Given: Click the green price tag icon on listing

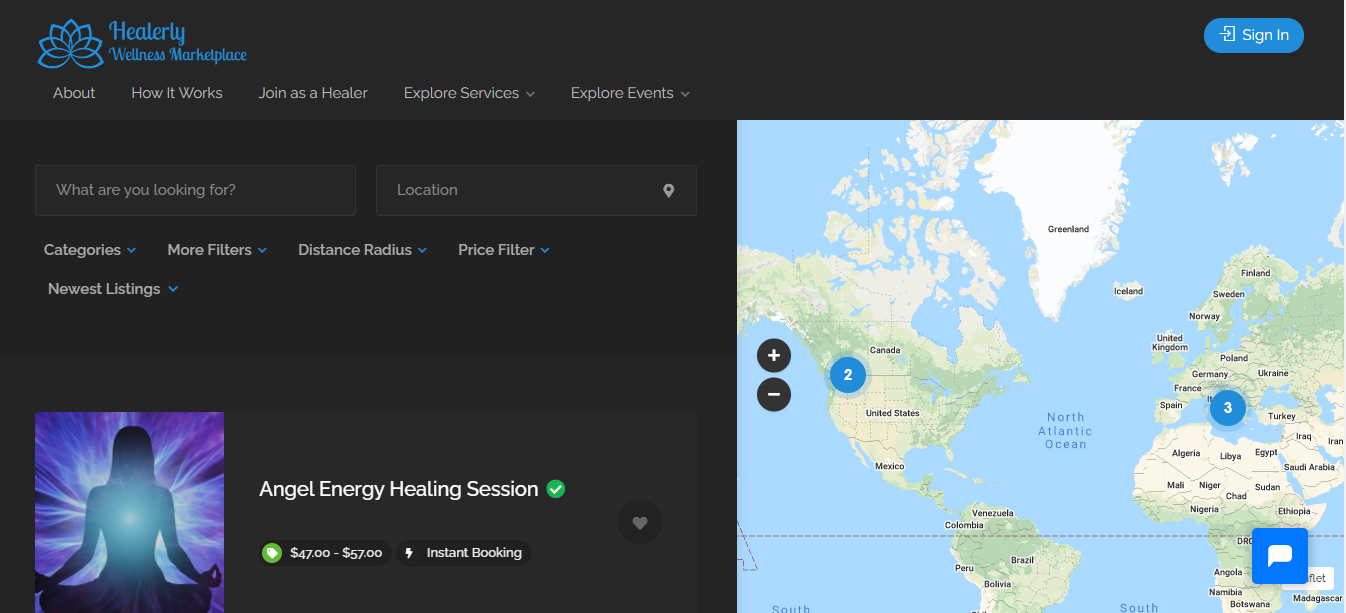Looking at the screenshot, I should point(271,552).
